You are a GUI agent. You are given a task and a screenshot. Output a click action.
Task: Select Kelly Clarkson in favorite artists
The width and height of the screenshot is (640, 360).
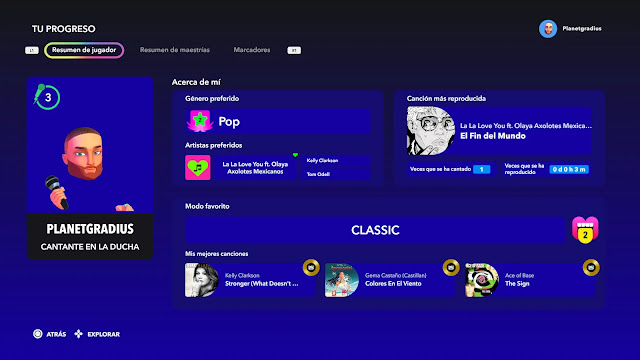point(336,161)
